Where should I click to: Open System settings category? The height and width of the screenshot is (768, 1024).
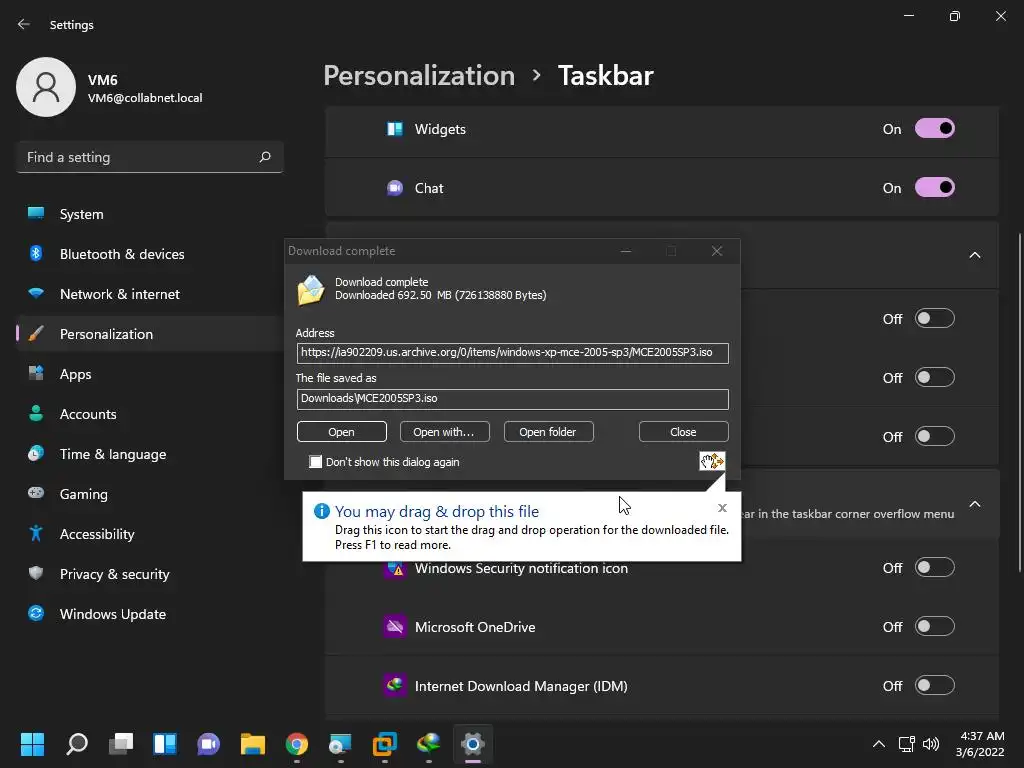(150, 214)
